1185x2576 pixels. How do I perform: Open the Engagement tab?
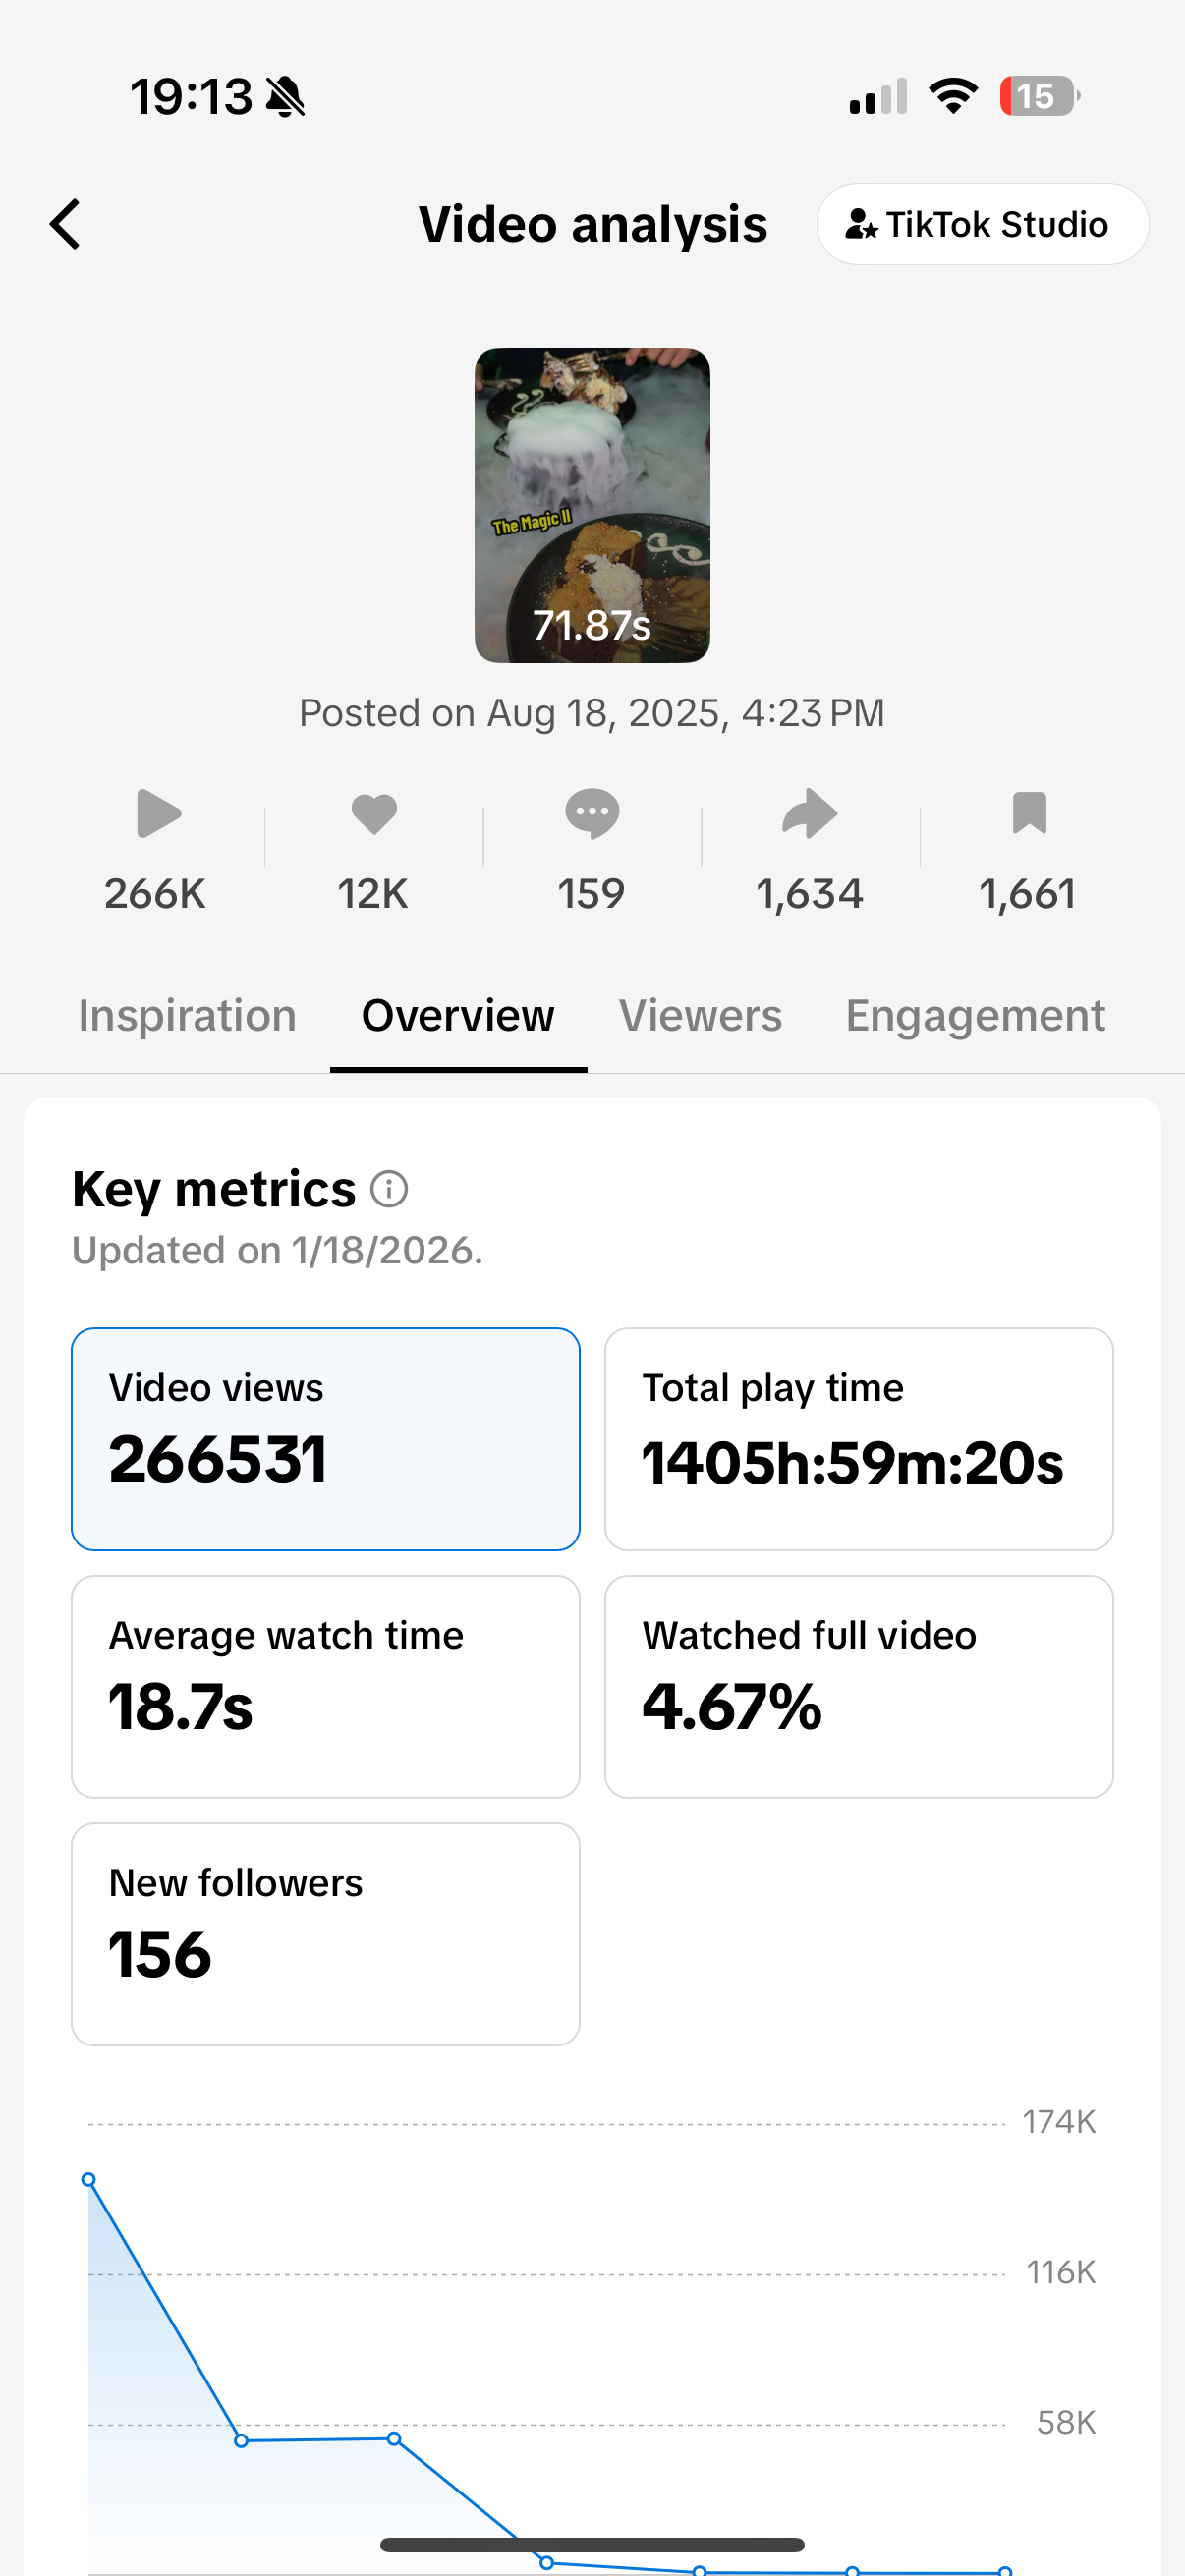pyautogui.click(x=975, y=1016)
